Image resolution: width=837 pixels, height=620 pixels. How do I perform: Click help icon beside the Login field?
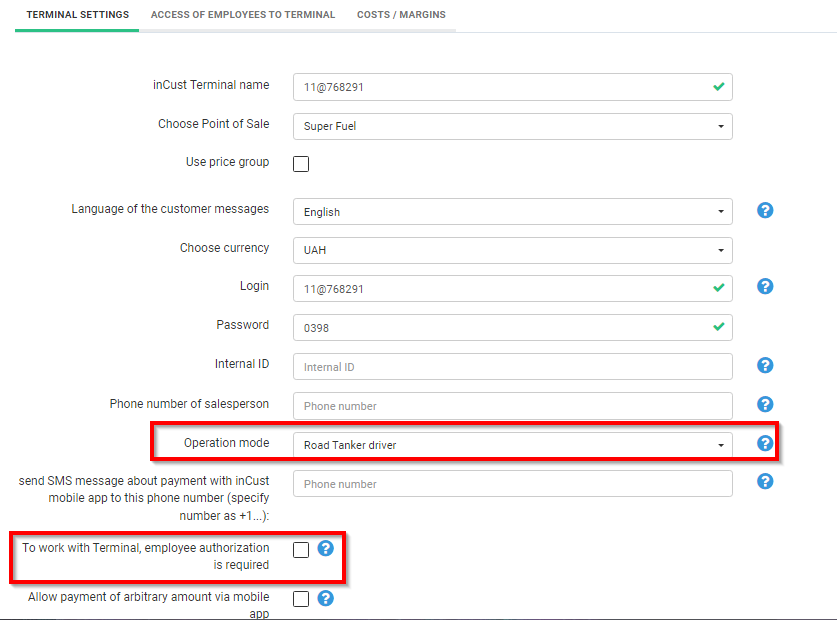tap(765, 286)
